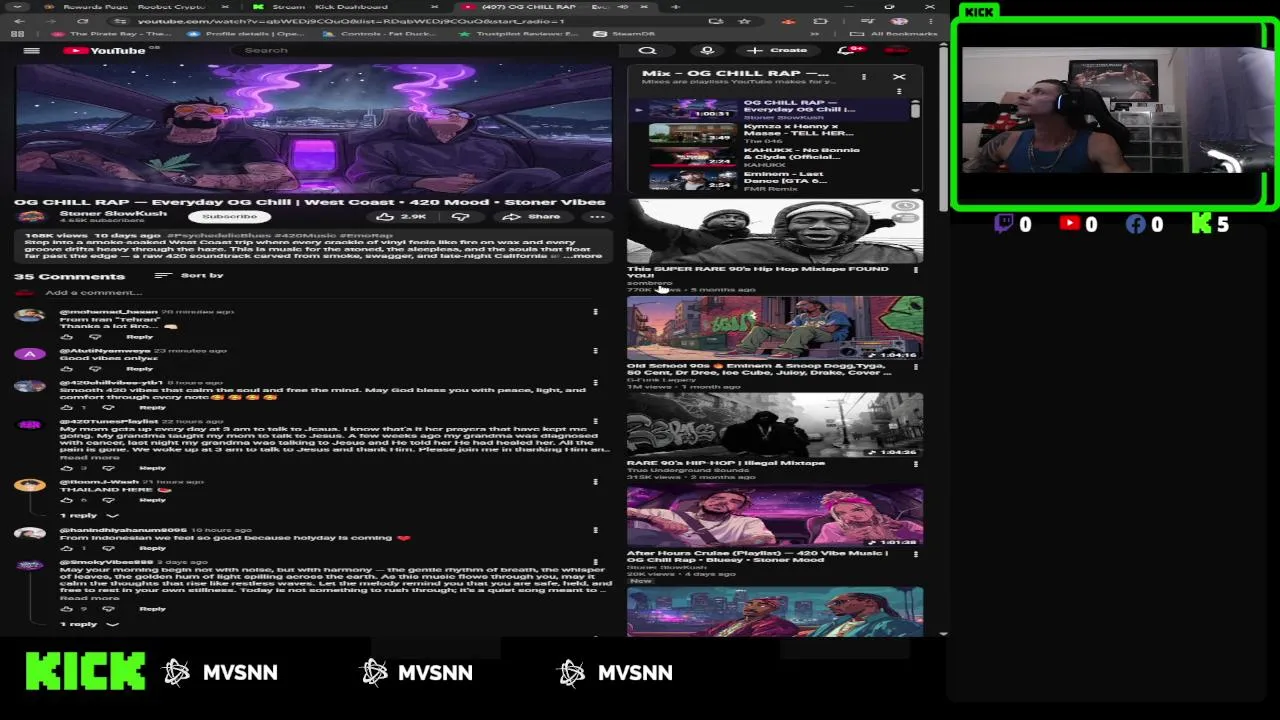Click the YouTube logo
1280x720 pixels.
[x=104, y=50]
